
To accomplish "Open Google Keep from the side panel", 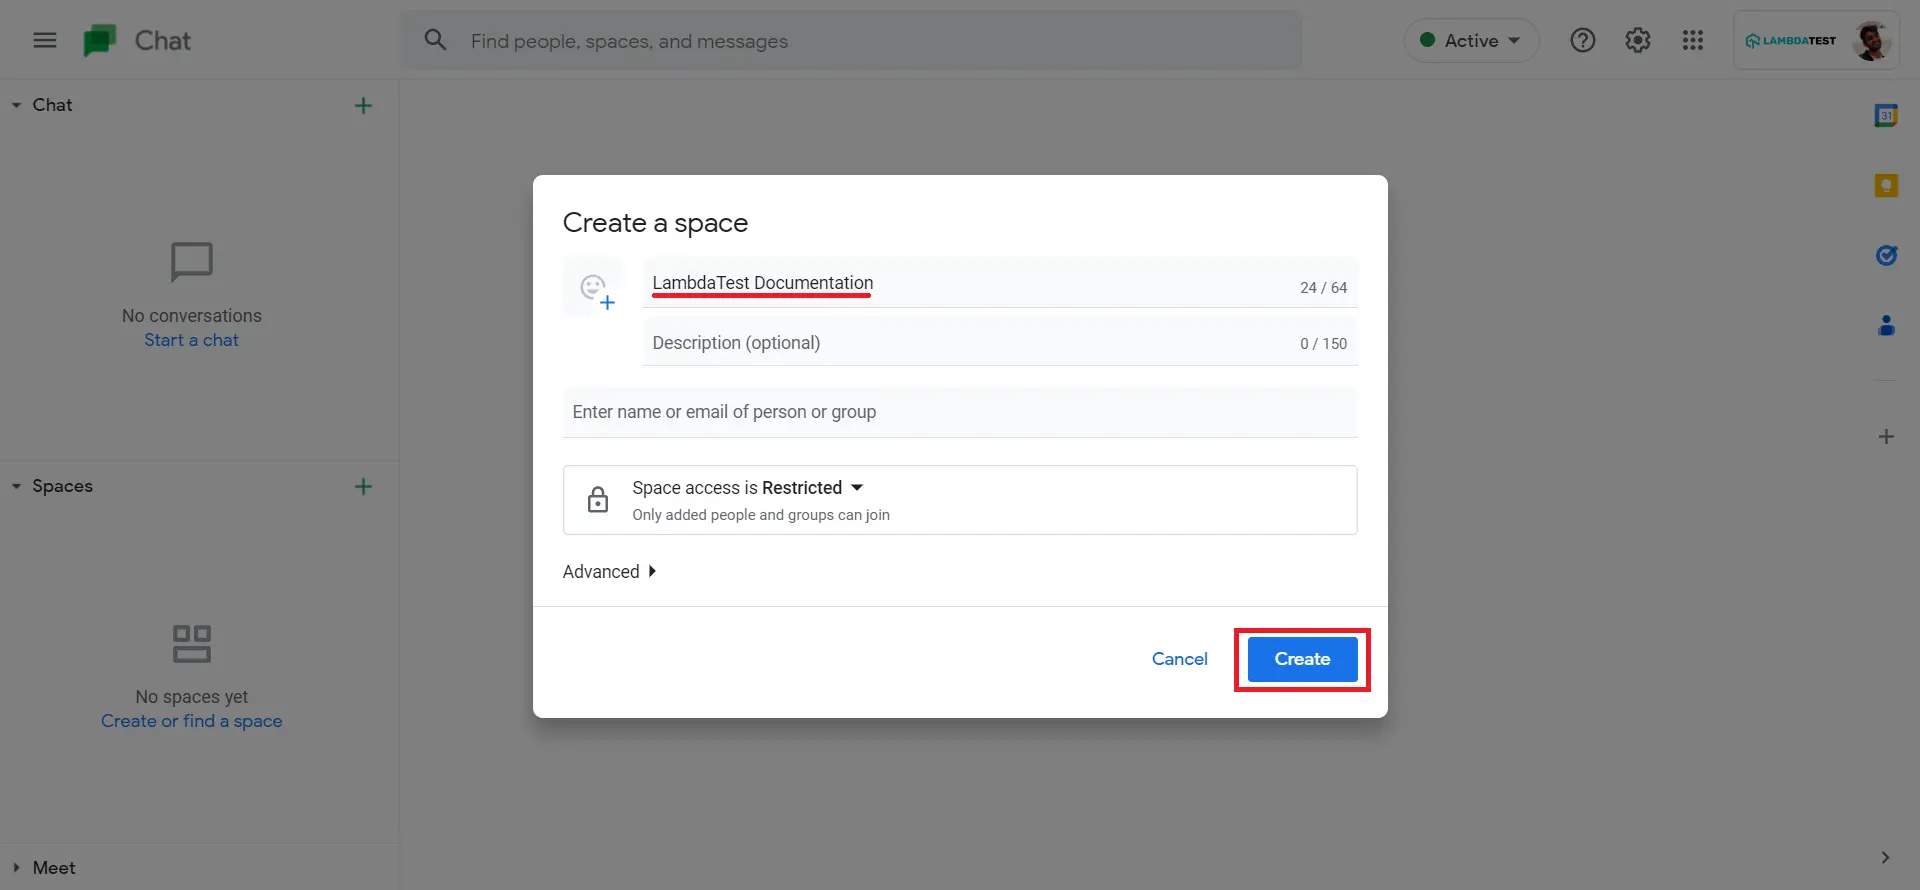I will (x=1886, y=186).
